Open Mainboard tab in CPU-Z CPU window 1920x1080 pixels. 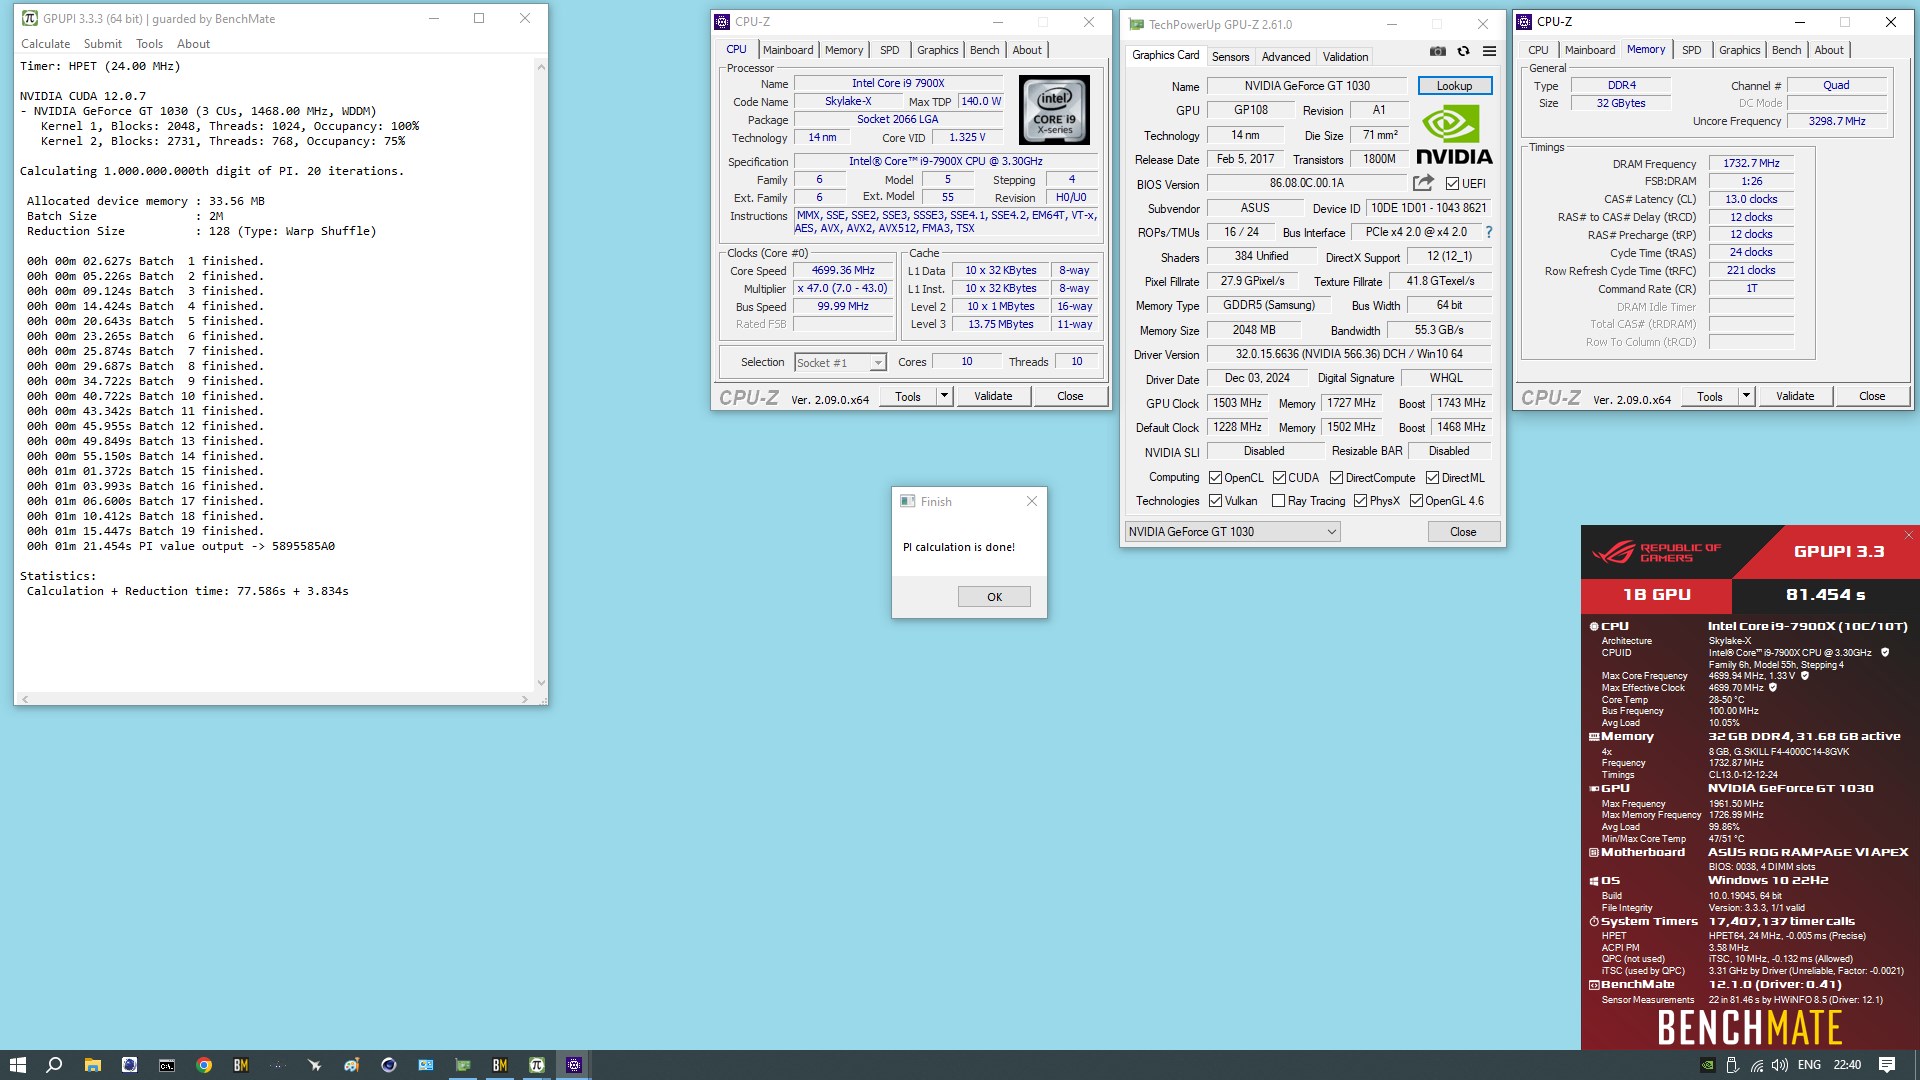788,50
